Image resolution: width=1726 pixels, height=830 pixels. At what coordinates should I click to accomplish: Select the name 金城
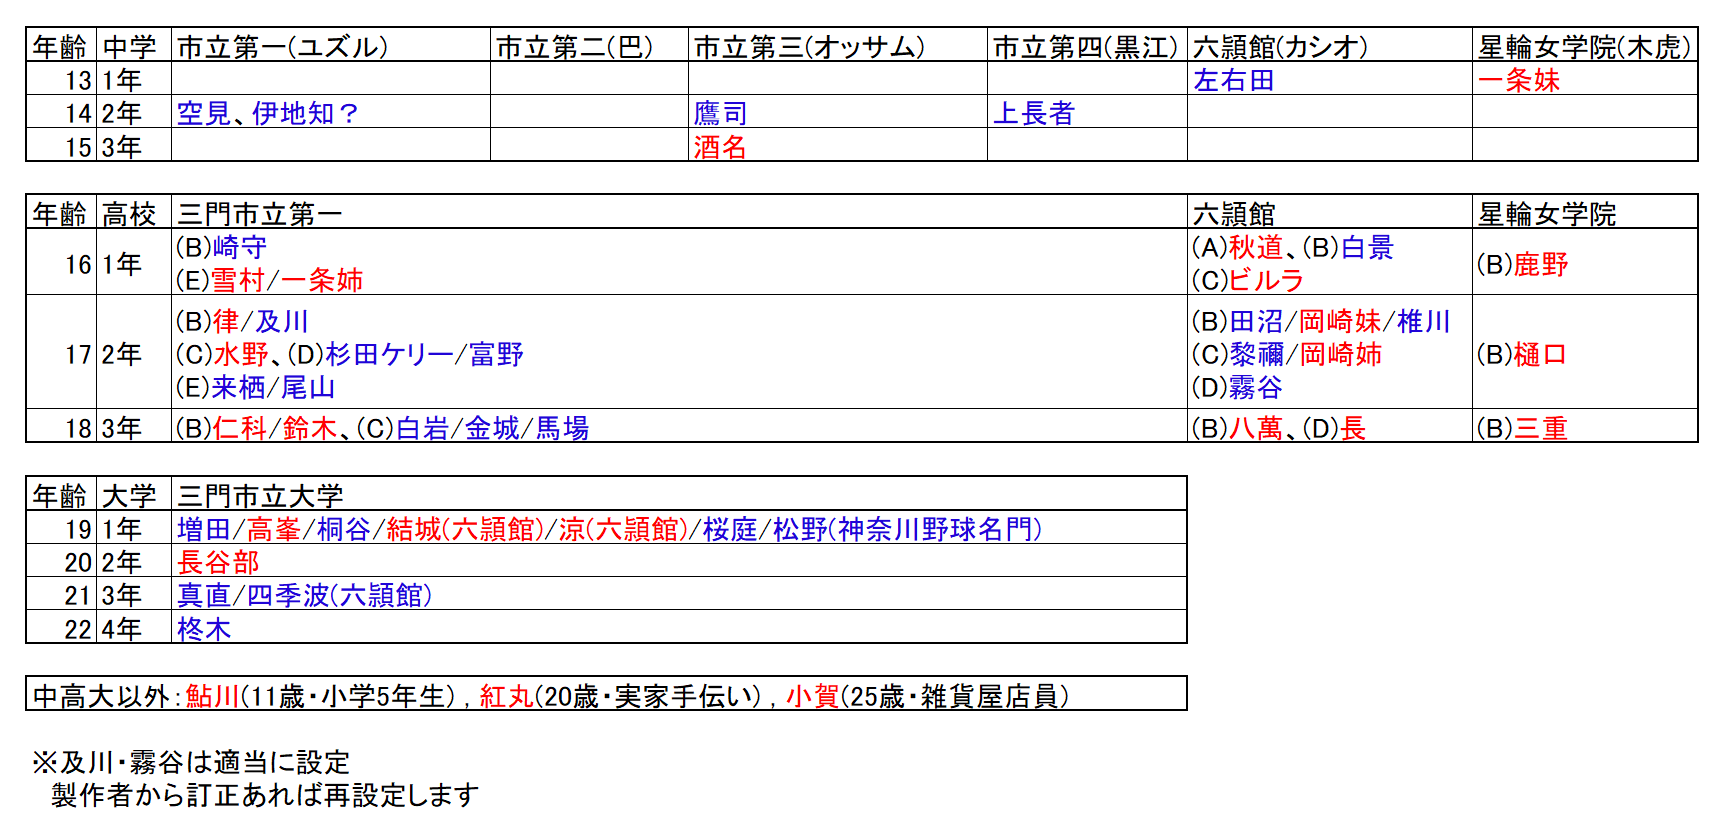pyautogui.click(x=493, y=428)
